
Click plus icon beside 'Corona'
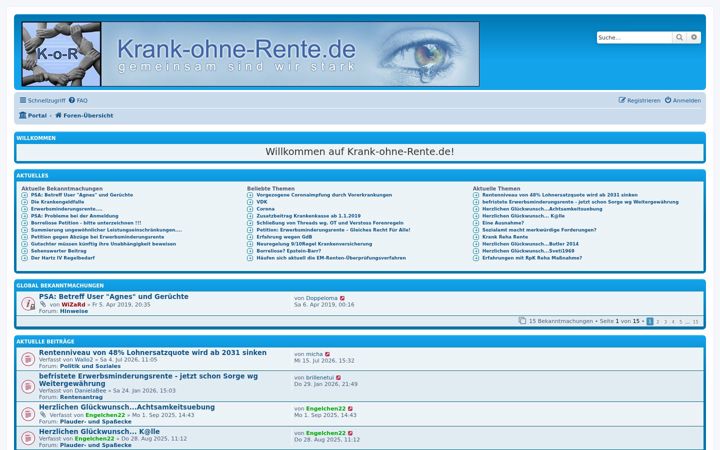(x=250, y=209)
